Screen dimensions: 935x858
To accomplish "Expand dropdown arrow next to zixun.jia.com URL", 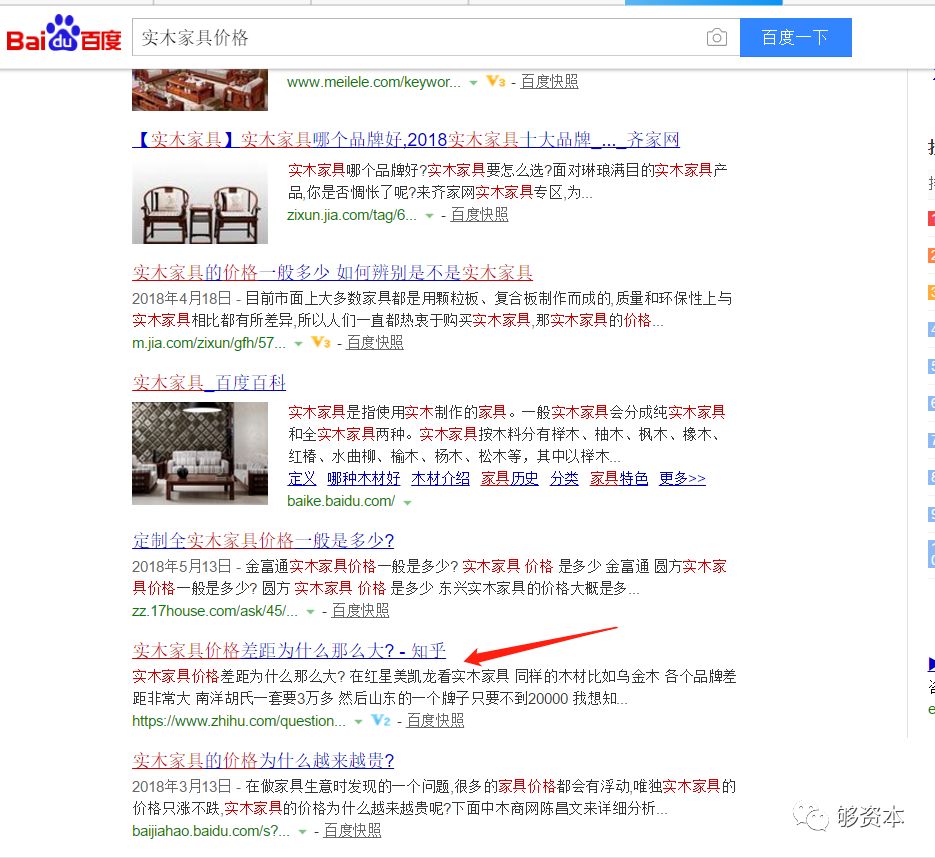I will [429, 216].
